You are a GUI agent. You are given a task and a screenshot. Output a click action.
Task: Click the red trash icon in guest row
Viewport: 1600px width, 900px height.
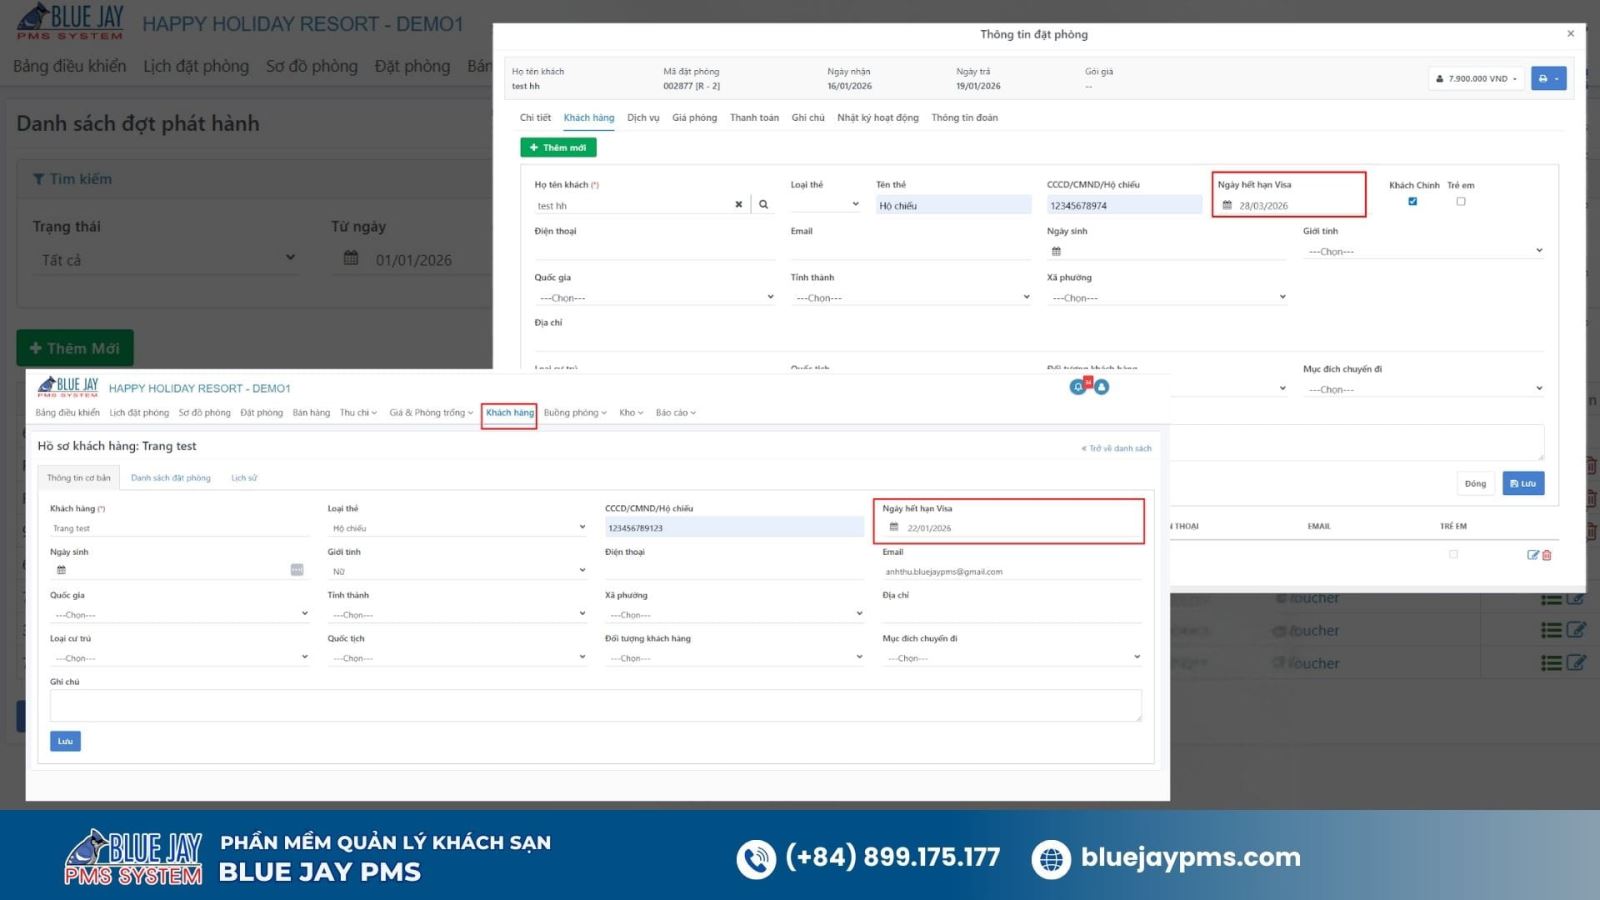1547,555
